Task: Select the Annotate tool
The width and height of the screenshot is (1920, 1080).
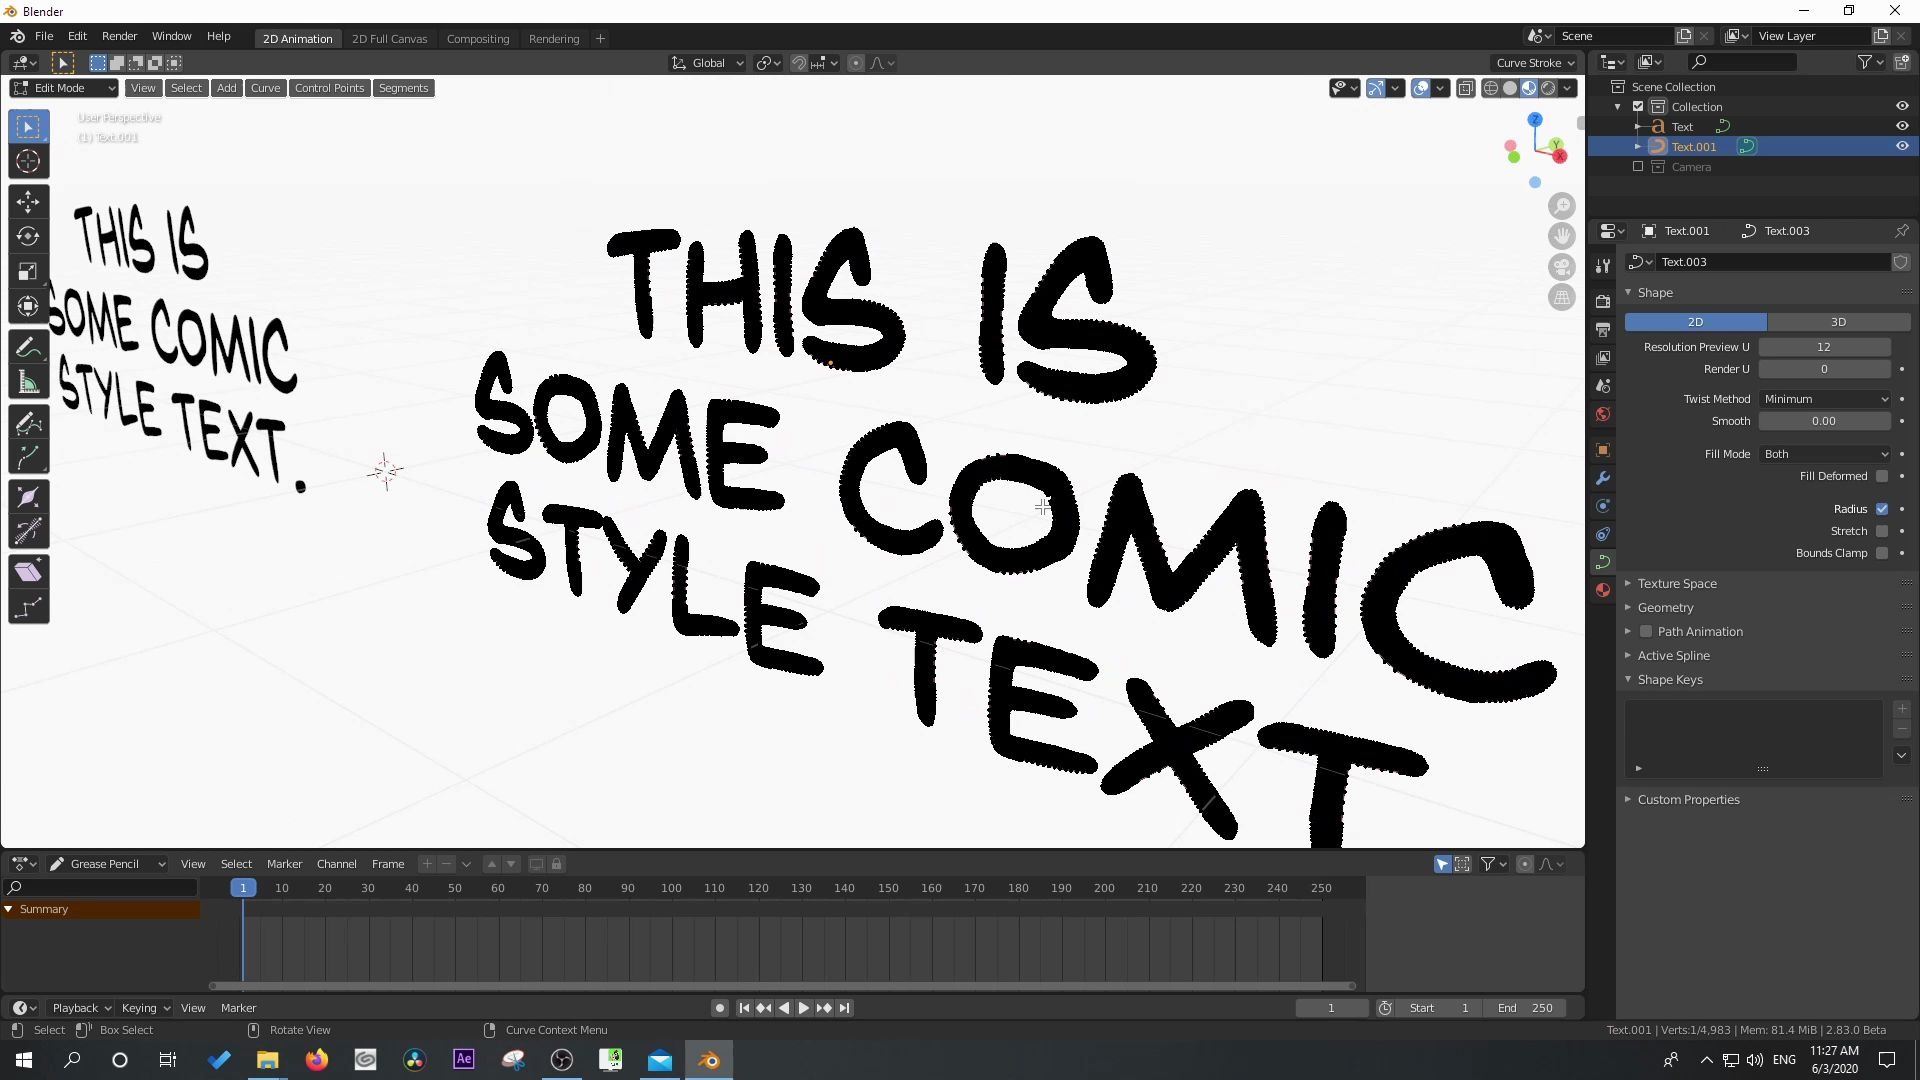Action: coord(28,347)
